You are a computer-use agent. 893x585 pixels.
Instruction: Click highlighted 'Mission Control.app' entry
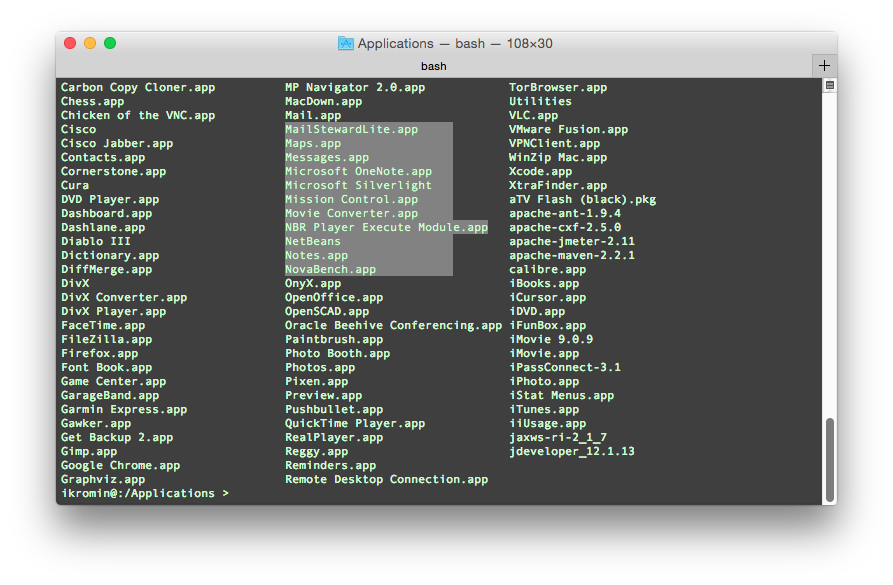(x=351, y=199)
